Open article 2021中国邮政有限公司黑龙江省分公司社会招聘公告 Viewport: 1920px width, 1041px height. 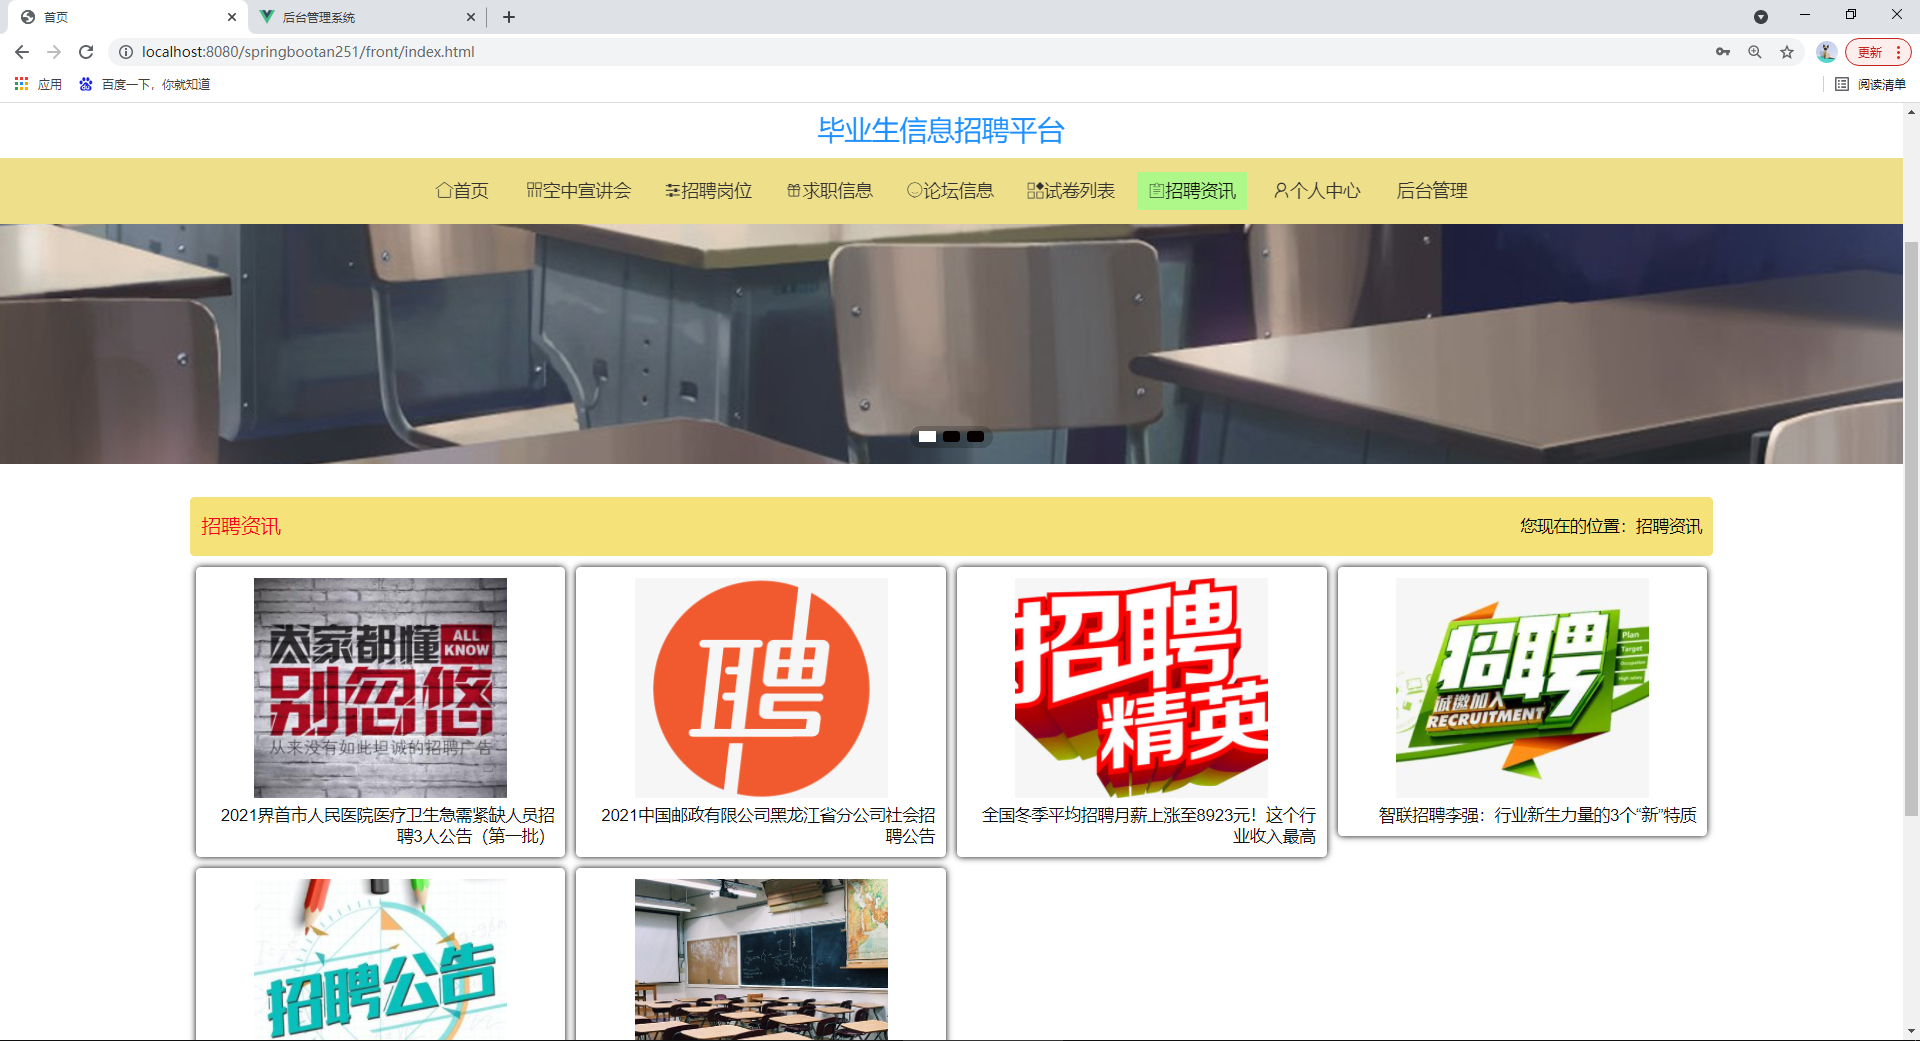[x=768, y=825]
